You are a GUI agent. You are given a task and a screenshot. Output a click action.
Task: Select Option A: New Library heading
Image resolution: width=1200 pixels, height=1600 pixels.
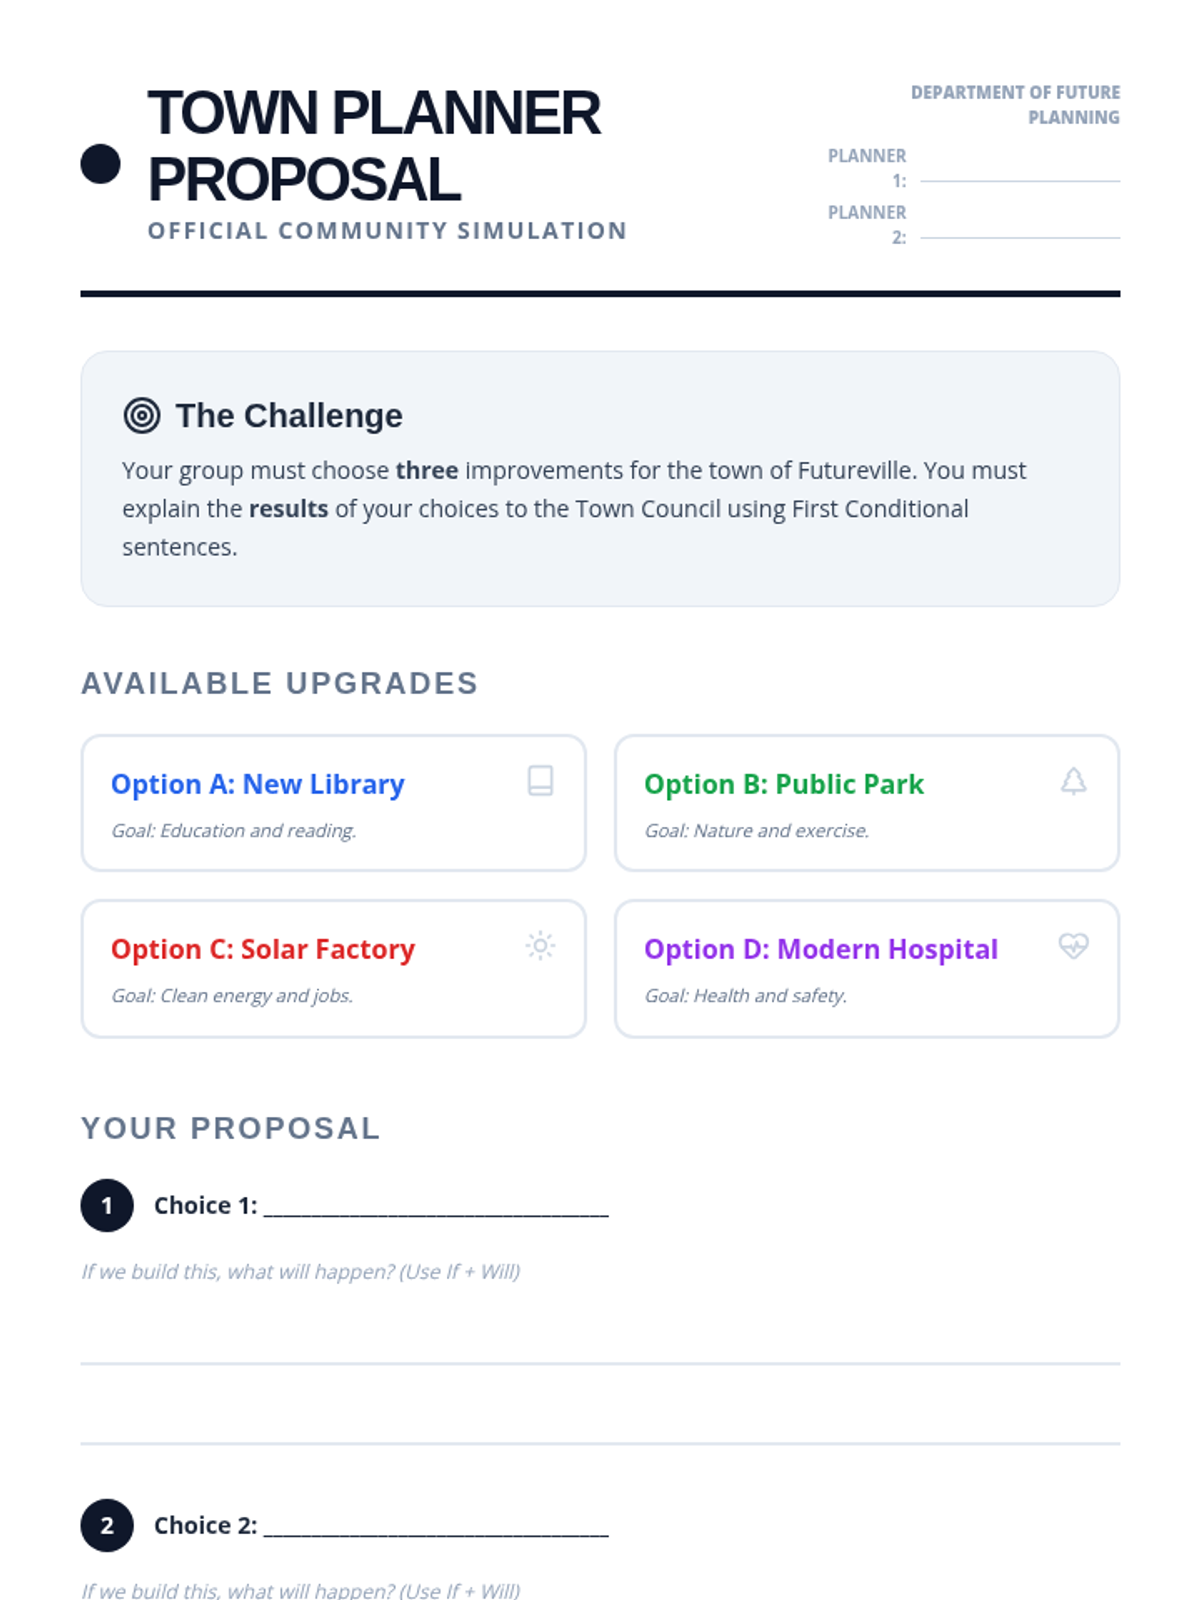pos(258,784)
